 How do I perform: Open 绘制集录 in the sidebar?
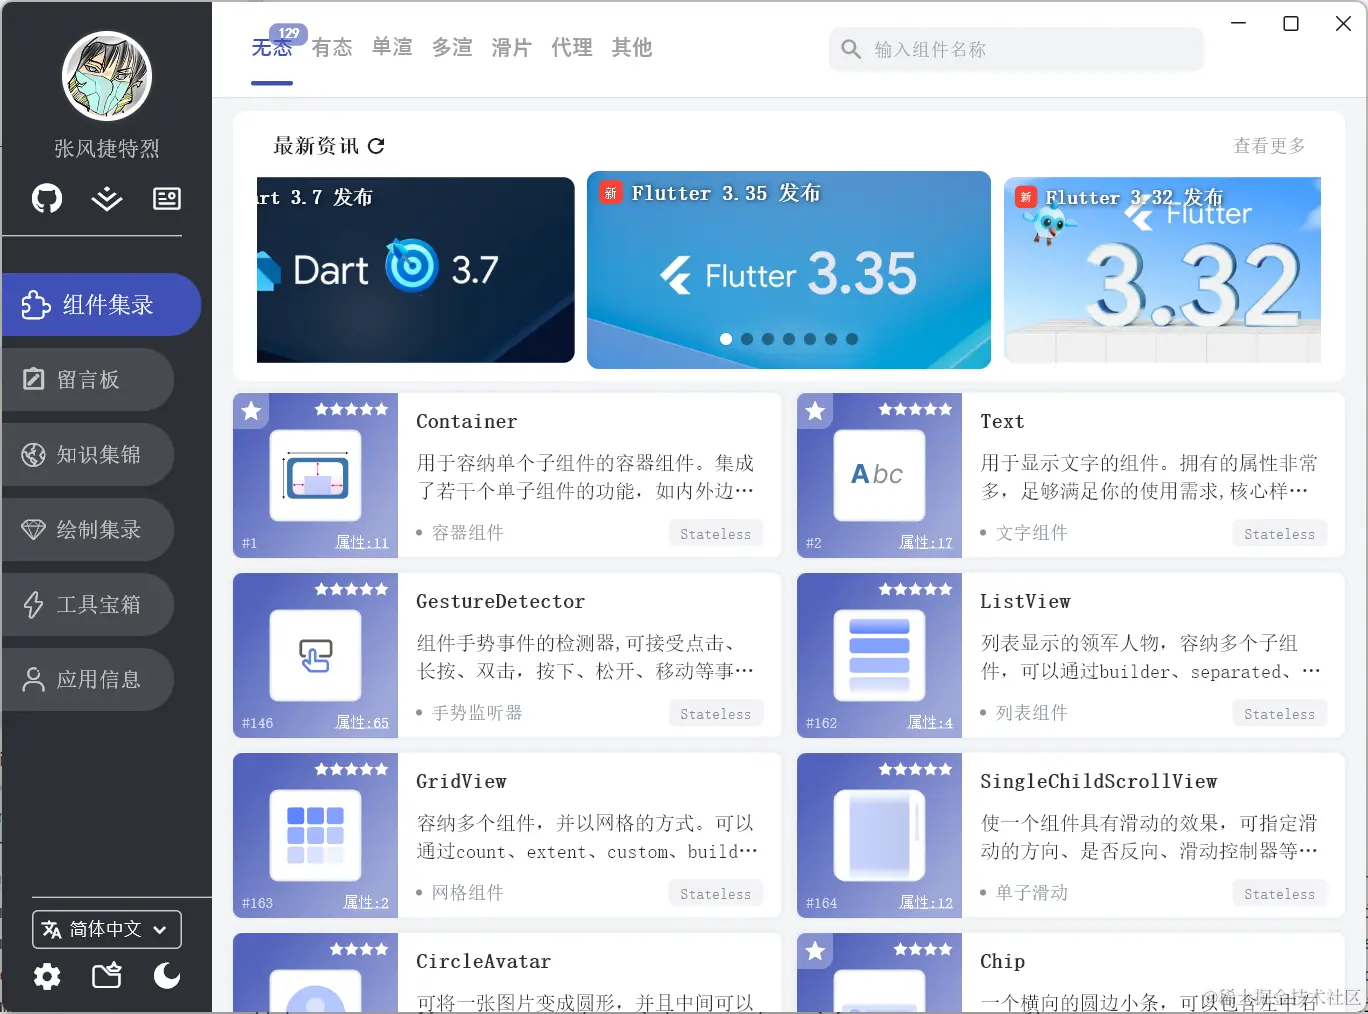88,529
